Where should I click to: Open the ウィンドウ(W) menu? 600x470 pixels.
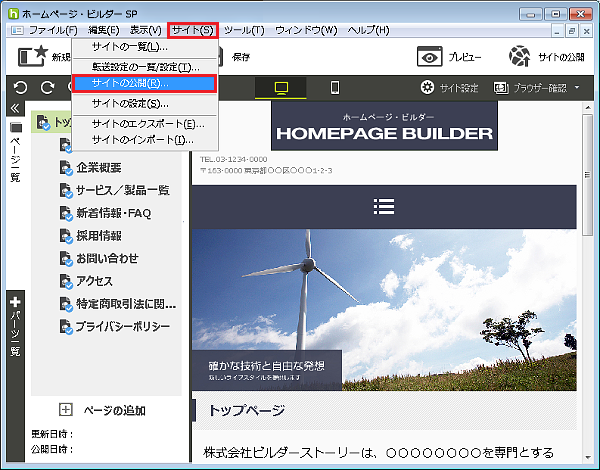pyautogui.click(x=306, y=30)
